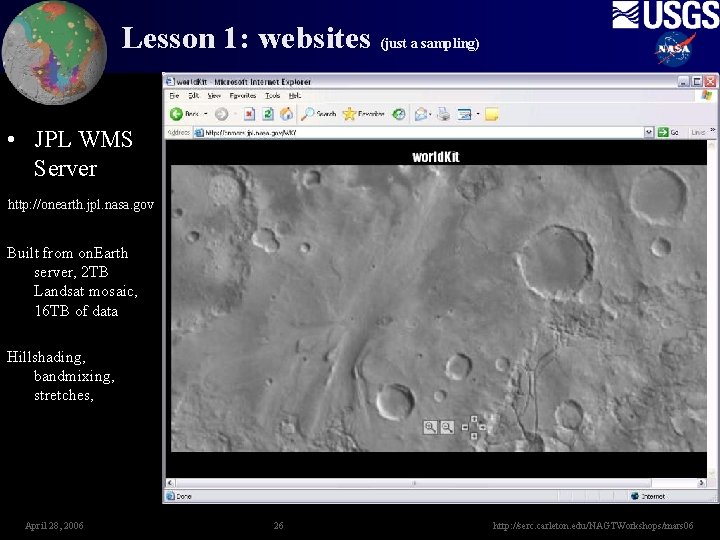Click the horizontal scrollbar left arrow
Screen dimensions: 720x540
click(170, 483)
